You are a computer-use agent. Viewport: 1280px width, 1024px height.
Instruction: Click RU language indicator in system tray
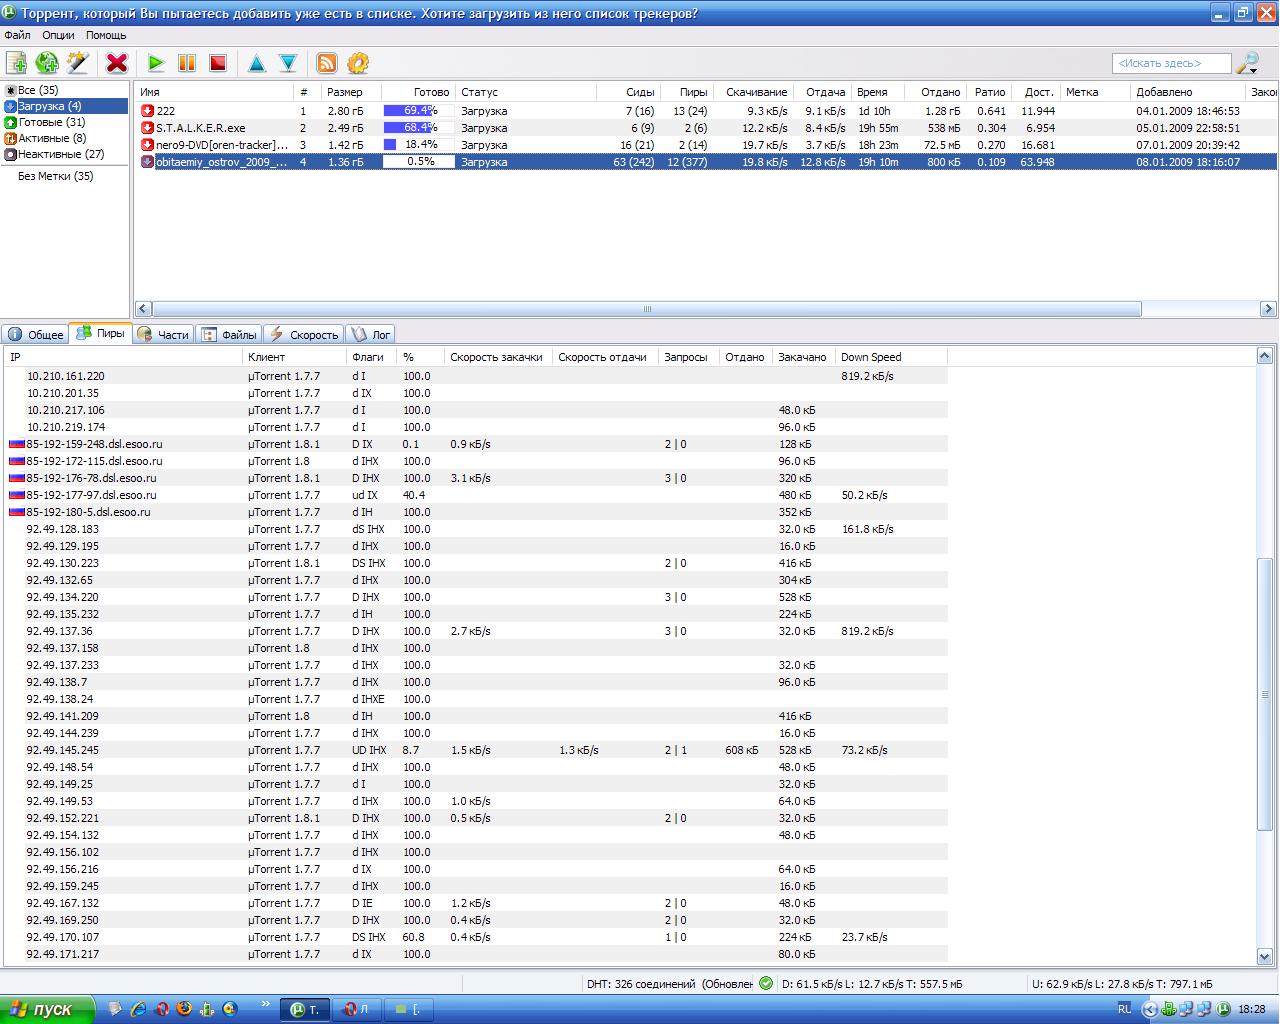[1125, 1009]
